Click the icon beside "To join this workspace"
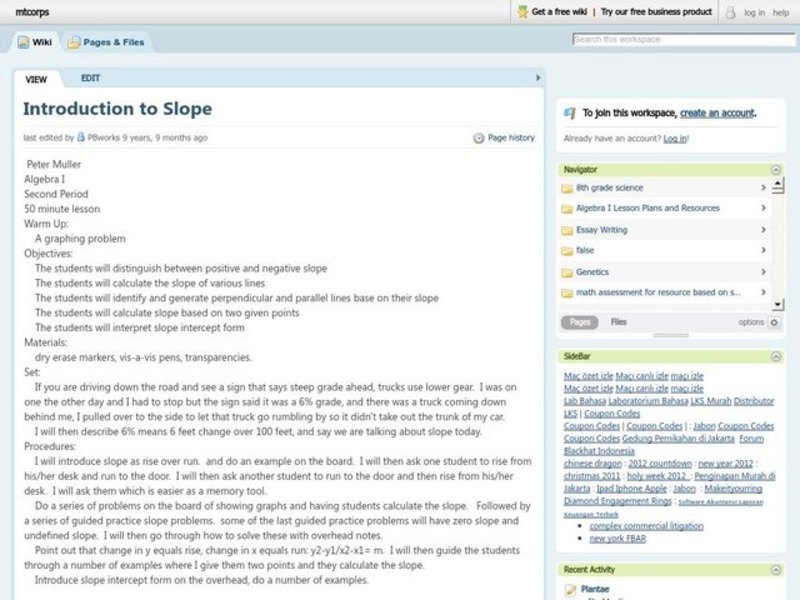 tap(570, 112)
